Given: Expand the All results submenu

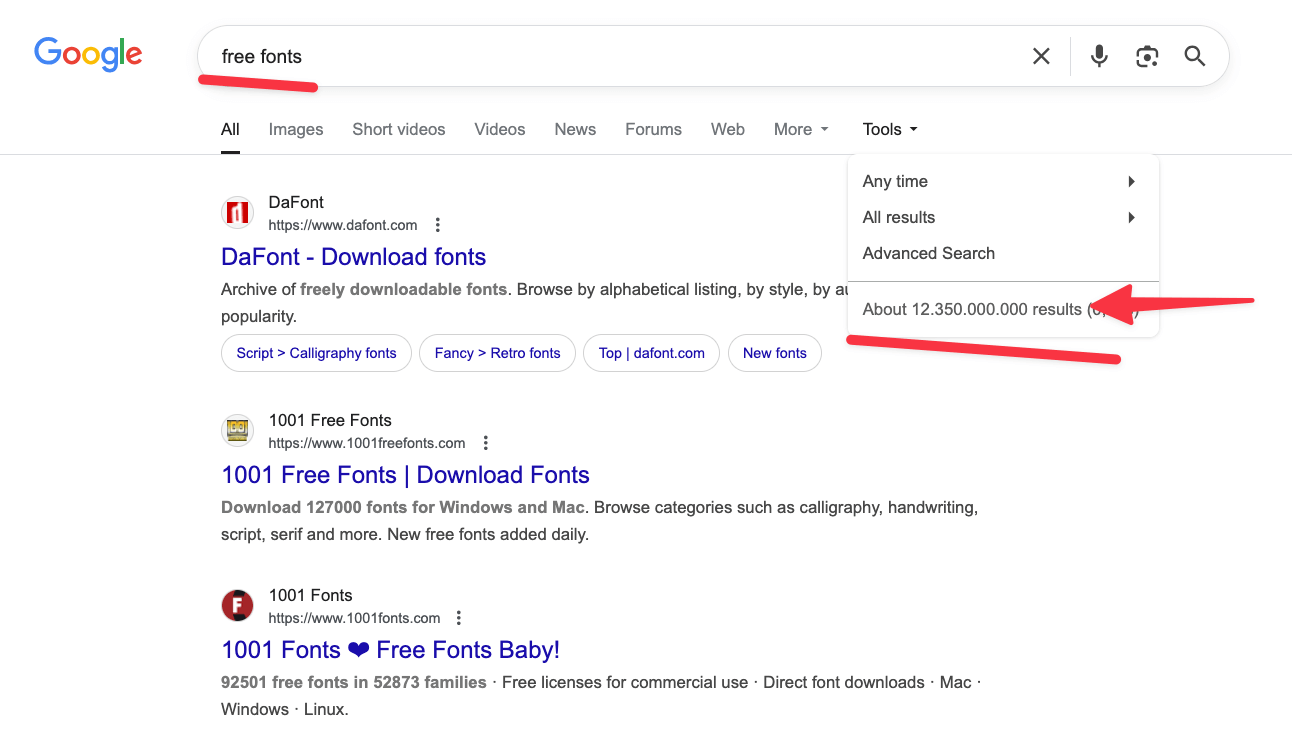Looking at the screenshot, I should [x=1003, y=217].
